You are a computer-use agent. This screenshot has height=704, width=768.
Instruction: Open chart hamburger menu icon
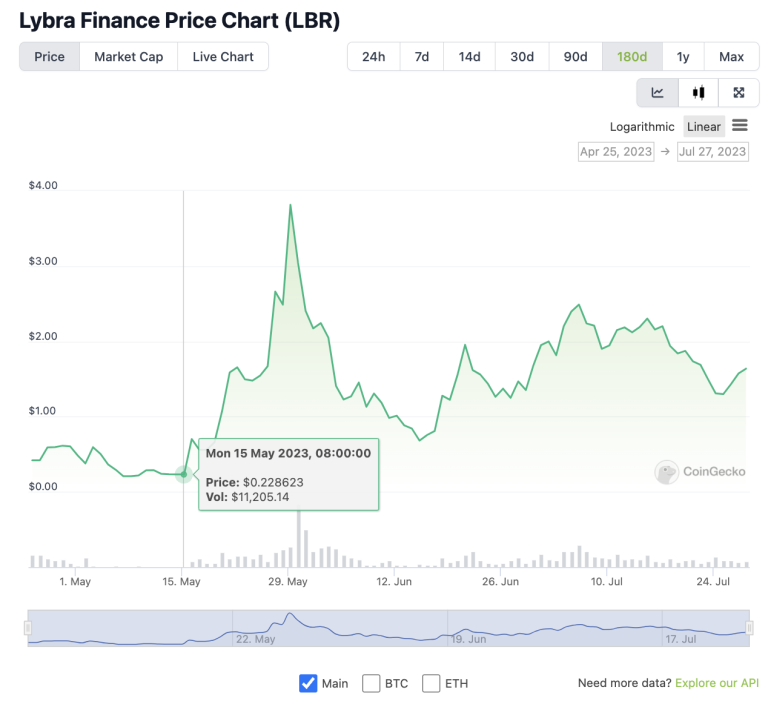[740, 126]
